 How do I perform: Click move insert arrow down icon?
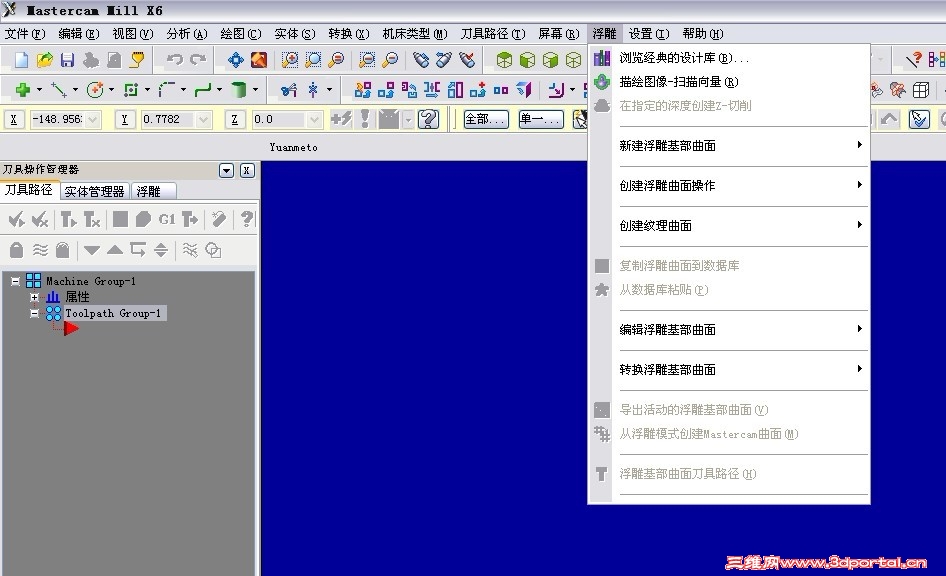click(x=92, y=250)
